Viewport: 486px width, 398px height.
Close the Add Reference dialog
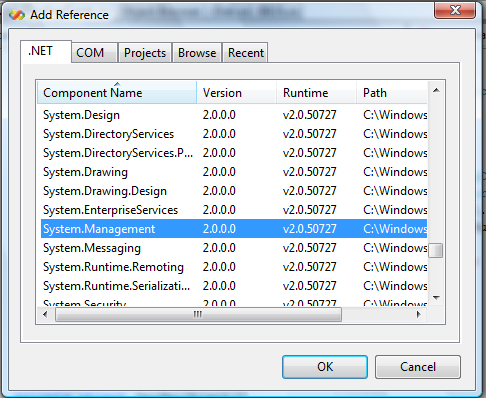(455, 10)
